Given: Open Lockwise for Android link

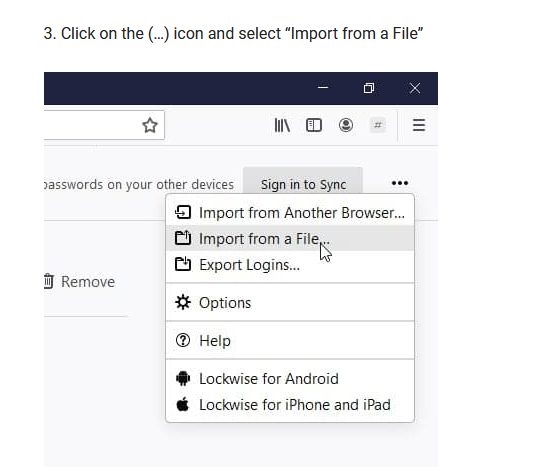Looking at the screenshot, I should (290, 379).
